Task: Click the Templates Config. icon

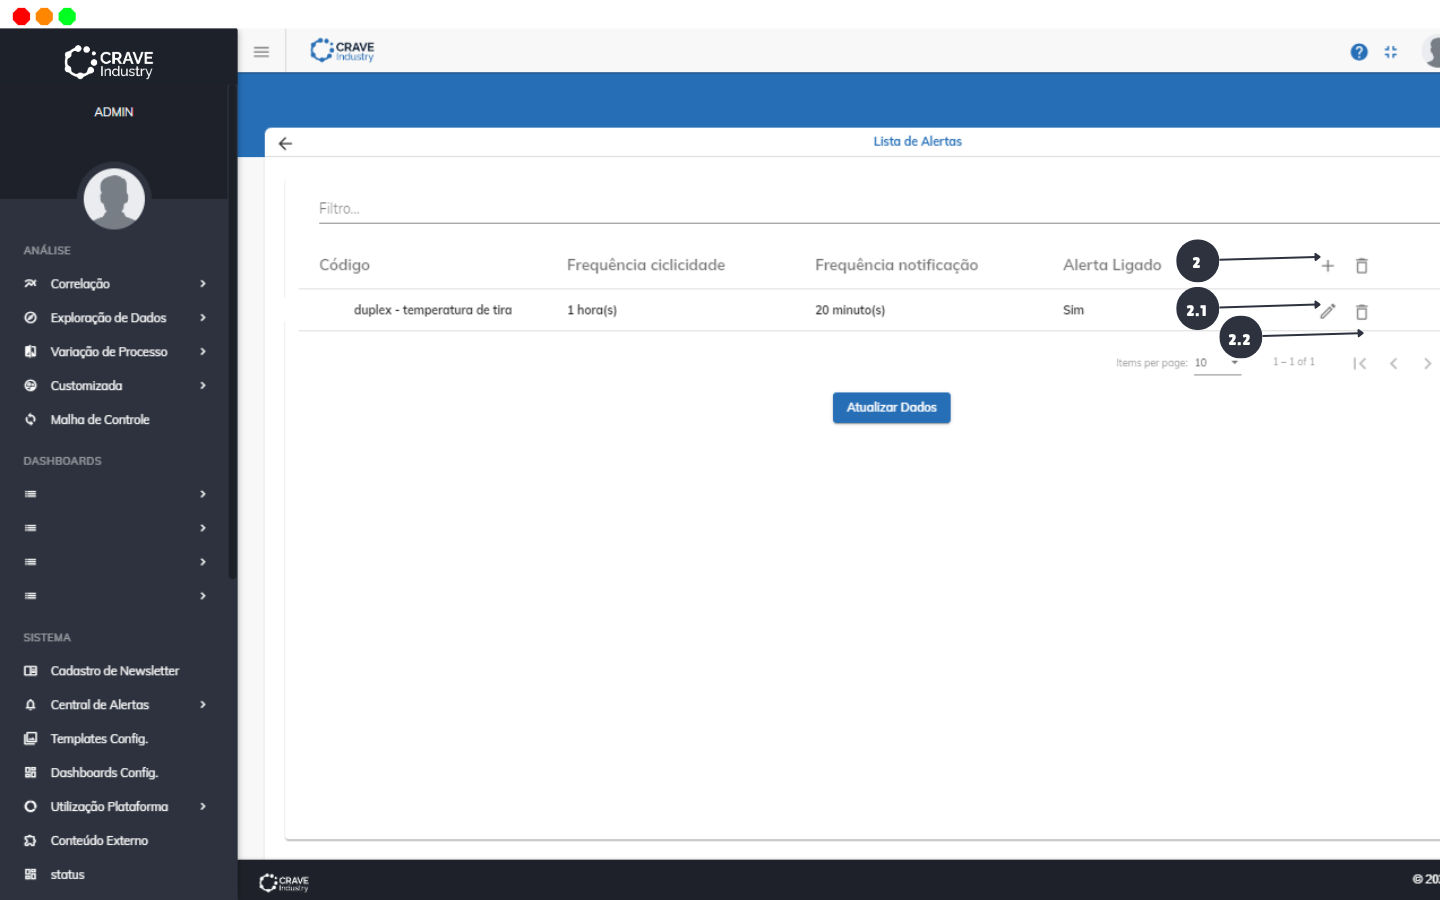Action: click(30, 739)
